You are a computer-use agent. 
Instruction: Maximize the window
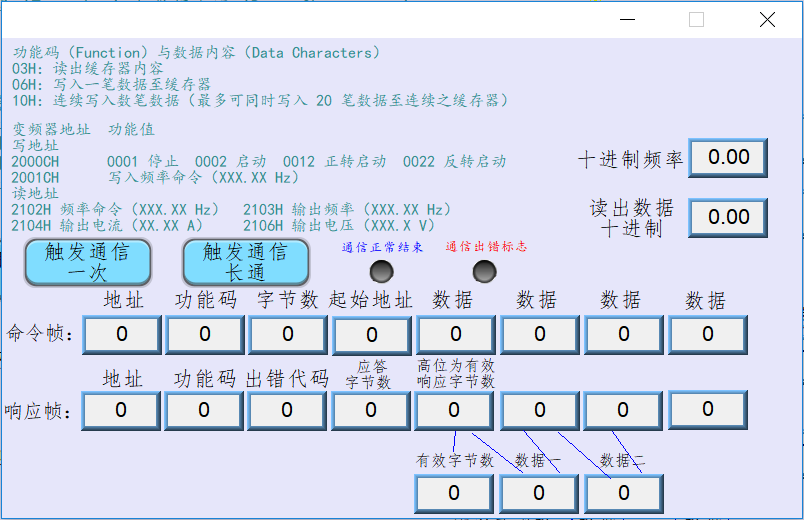pos(697,19)
